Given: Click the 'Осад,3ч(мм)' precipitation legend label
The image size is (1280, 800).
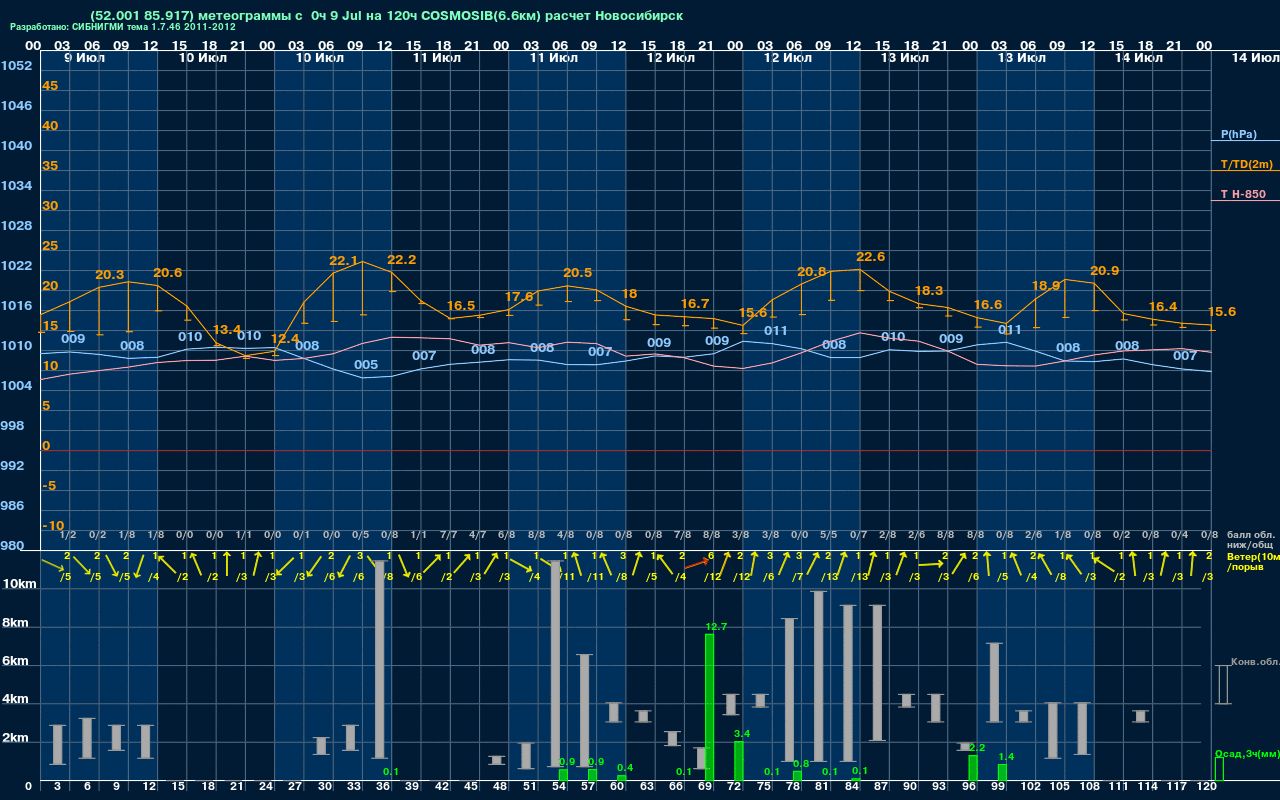Looking at the screenshot, I should click(x=1246, y=753).
